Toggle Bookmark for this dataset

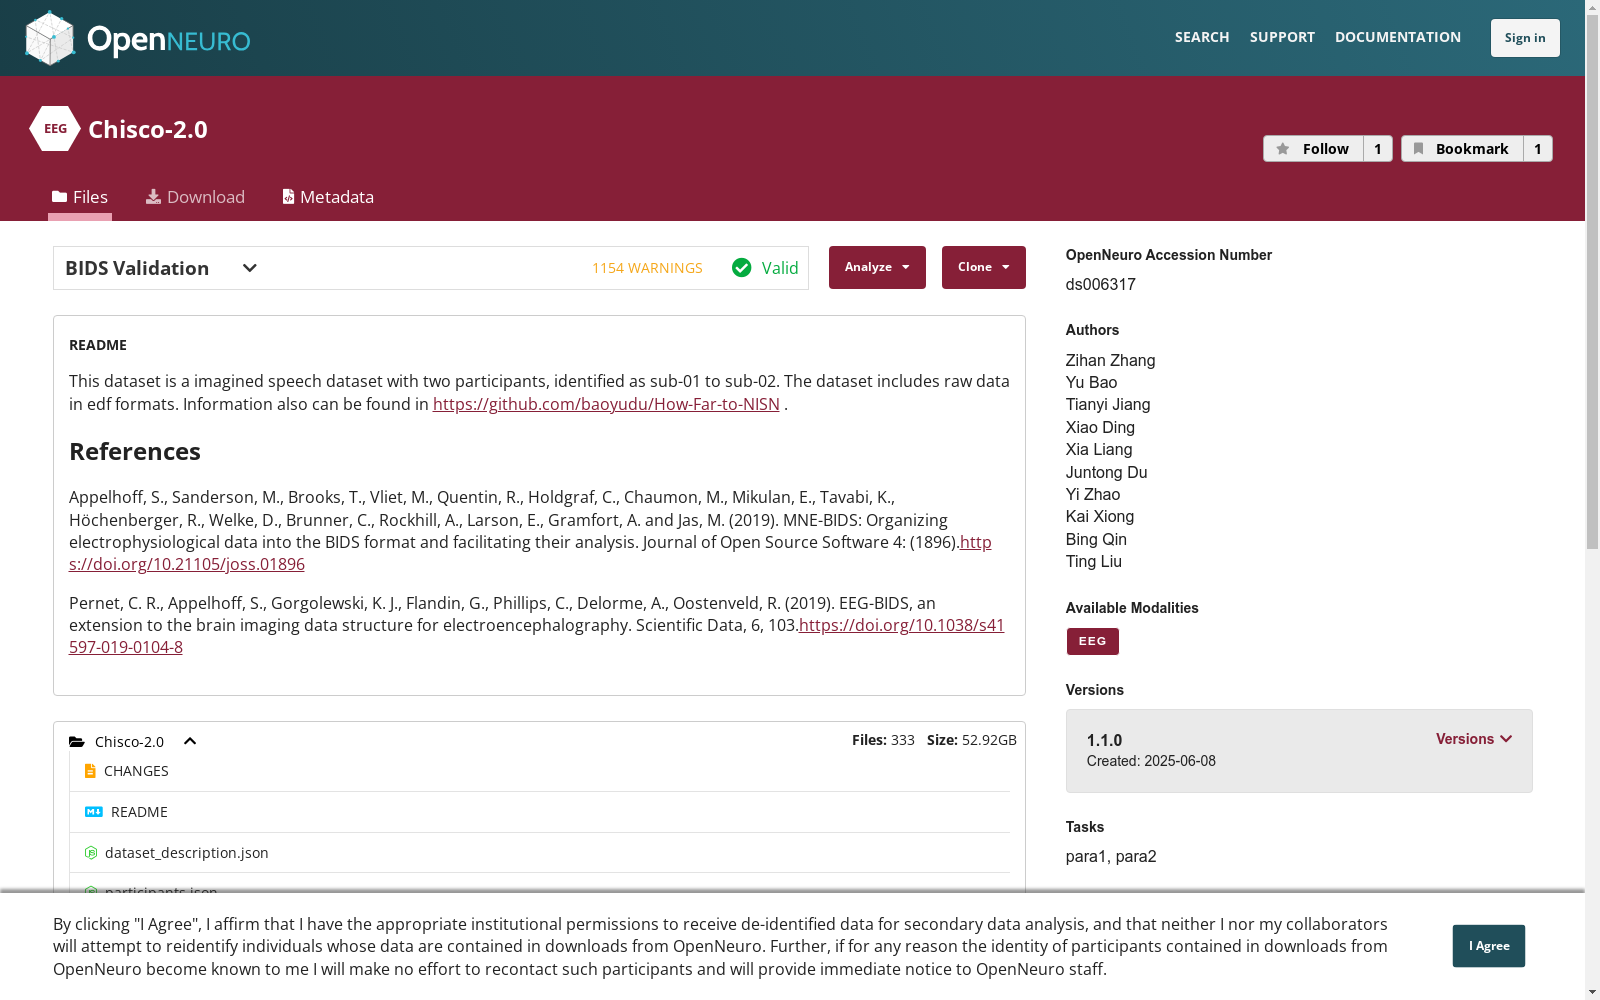pyautogui.click(x=1462, y=149)
